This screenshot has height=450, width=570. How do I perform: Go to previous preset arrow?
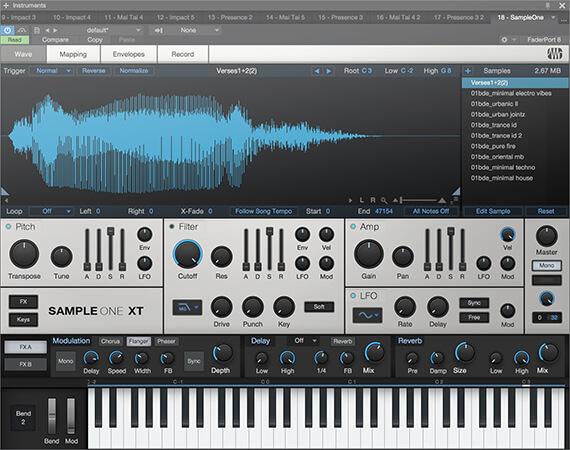coord(47,30)
